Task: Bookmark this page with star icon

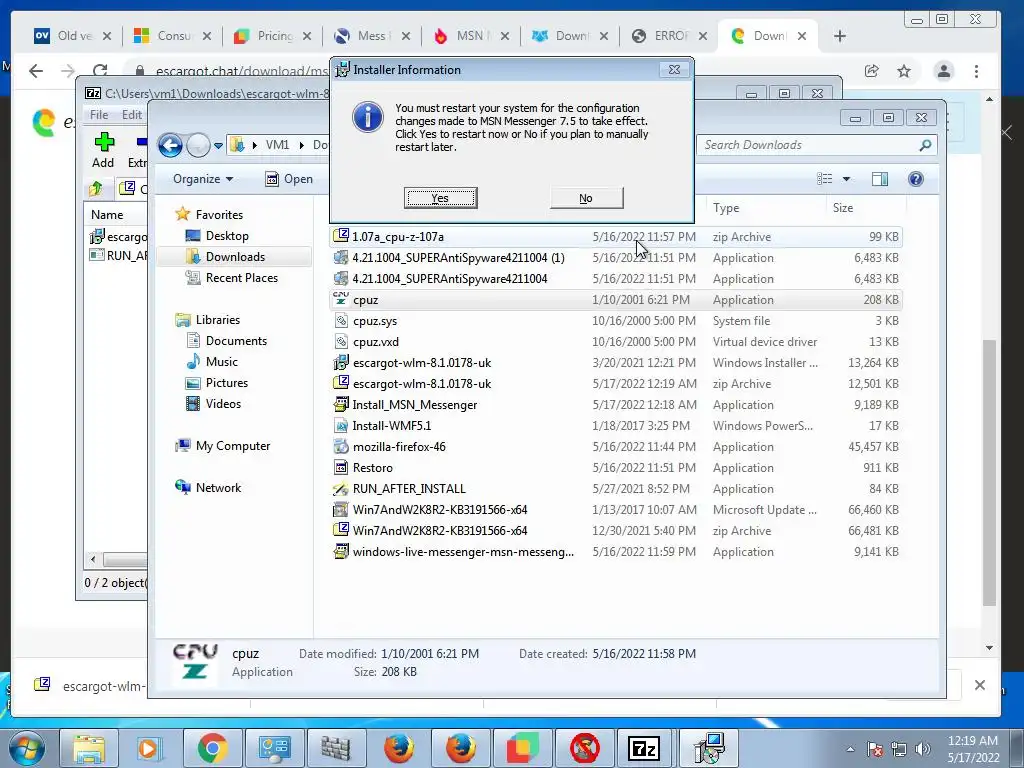Action: pyautogui.click(x=904, y=71)
